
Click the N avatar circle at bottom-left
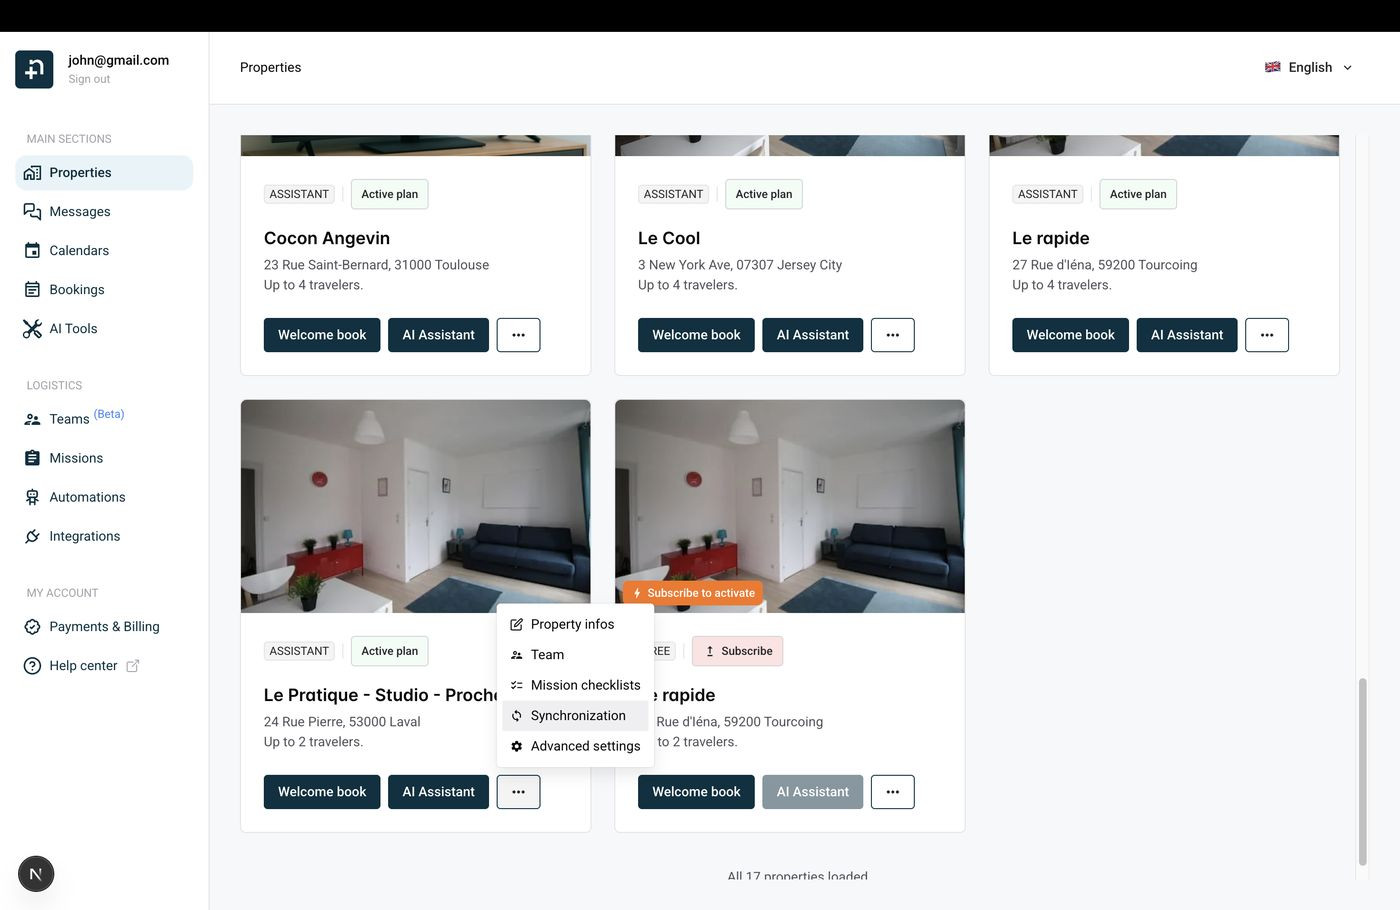[36, 873]
